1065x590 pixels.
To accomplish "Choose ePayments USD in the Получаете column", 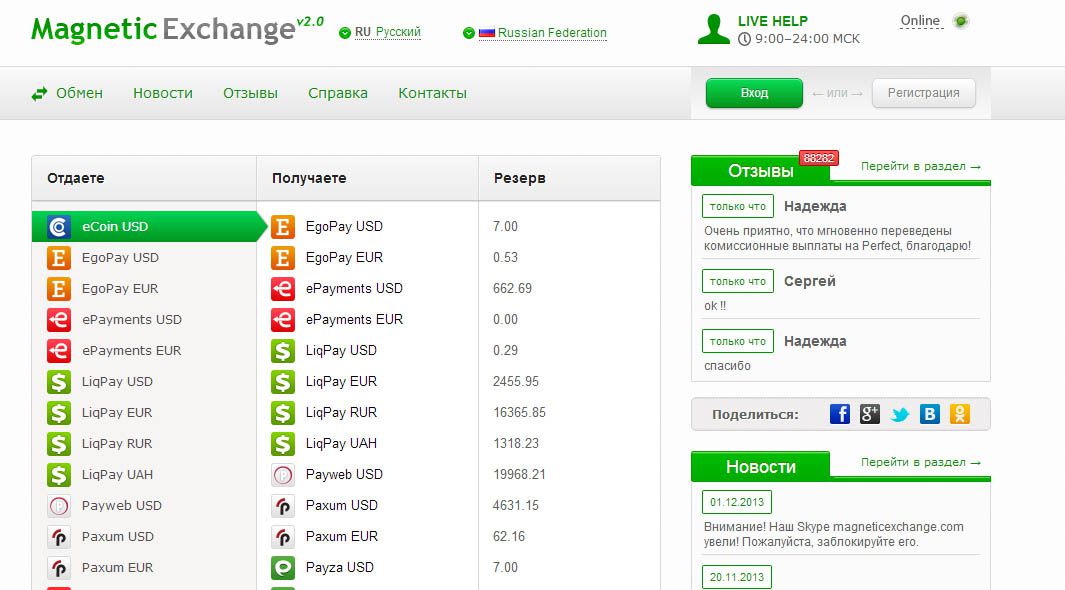I will (x=354, y=288).
